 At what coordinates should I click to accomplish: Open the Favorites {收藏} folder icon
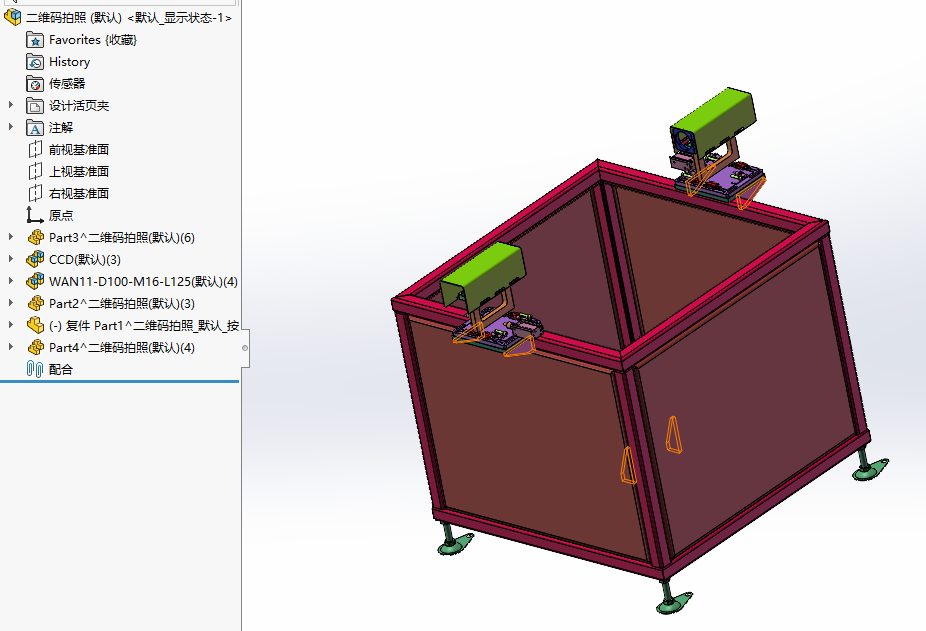coord(35,40)
